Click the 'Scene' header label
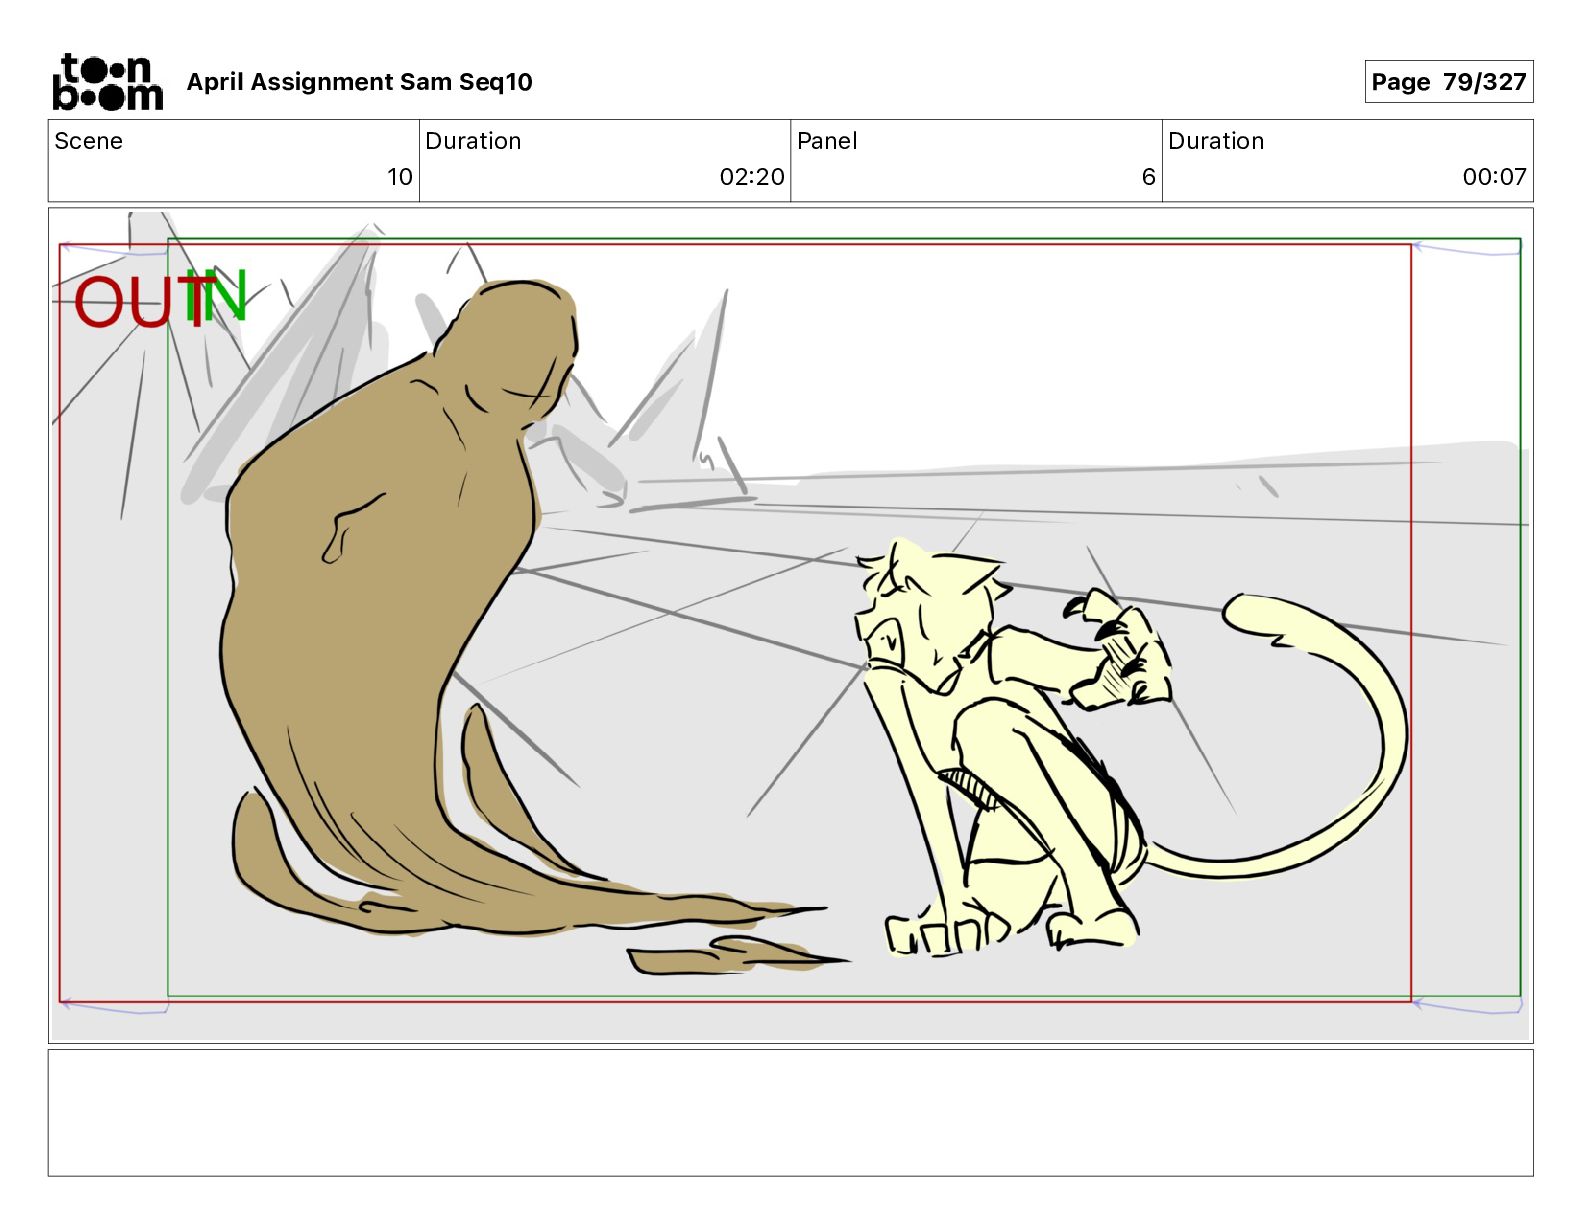This screenshot has height=1224, width=1584. point(88,141)
